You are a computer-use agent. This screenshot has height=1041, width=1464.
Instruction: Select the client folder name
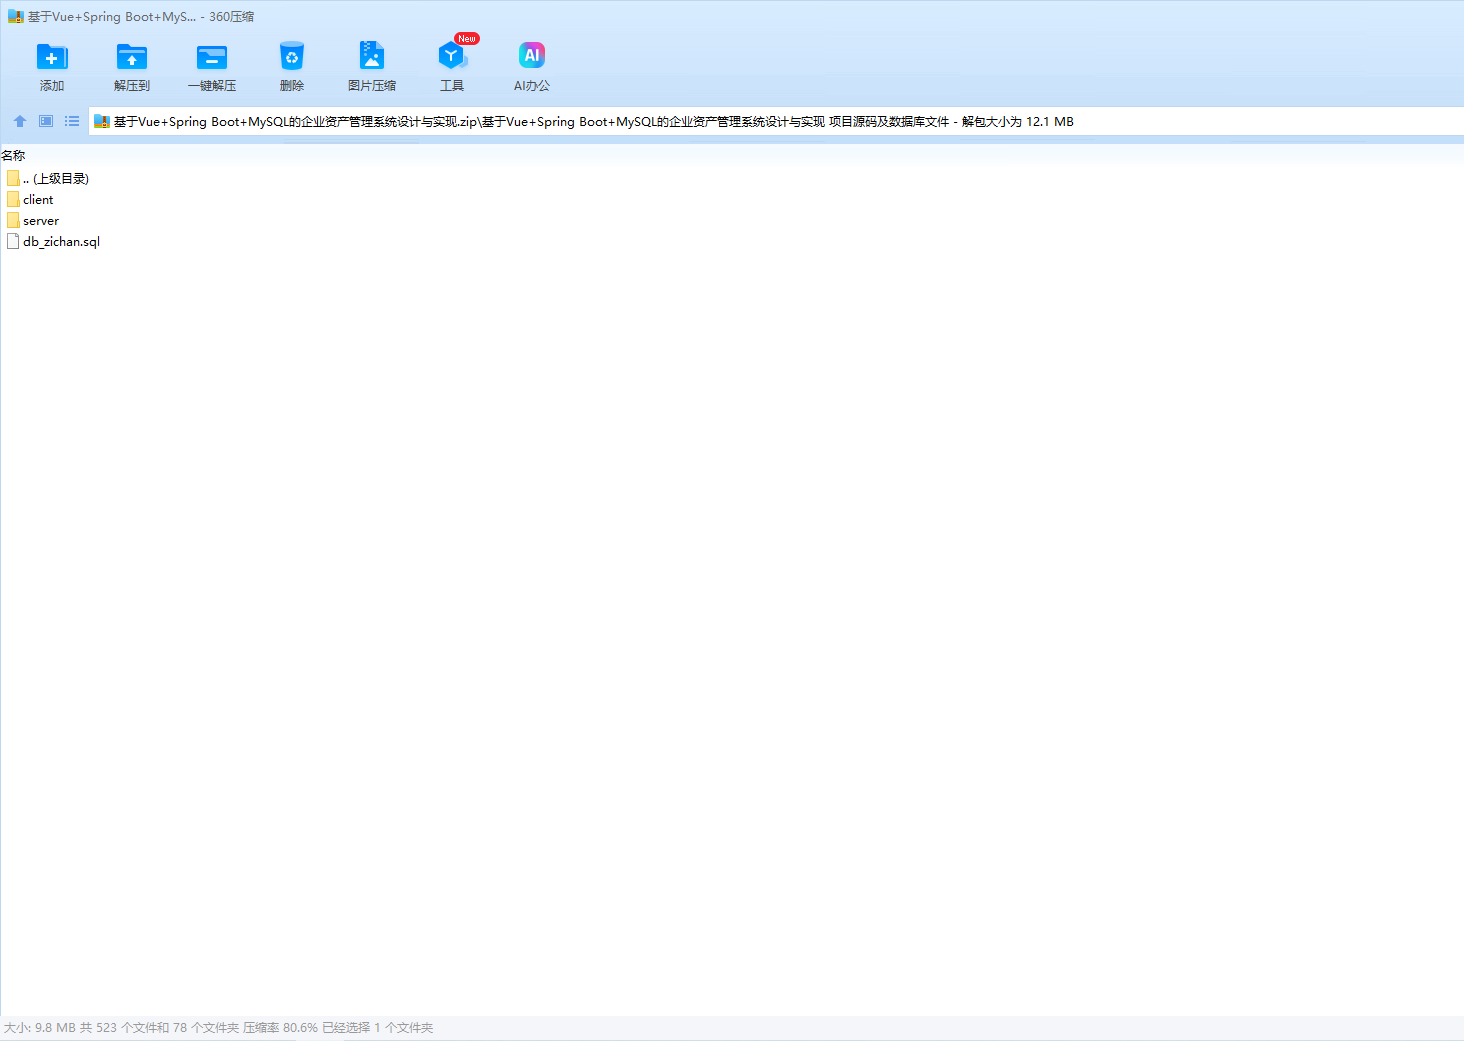(38, 200)
